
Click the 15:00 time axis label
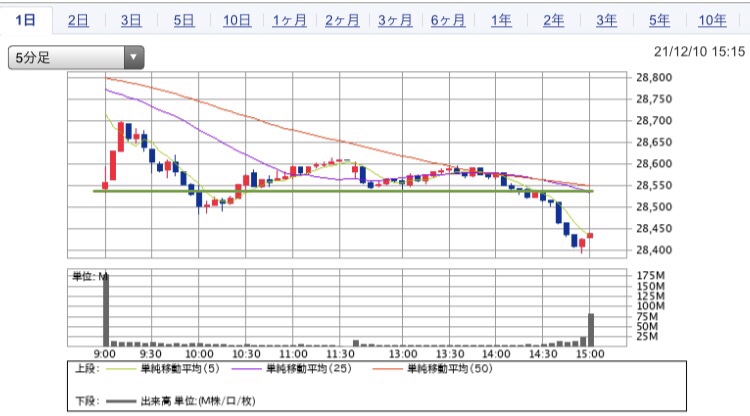point(590,354)
